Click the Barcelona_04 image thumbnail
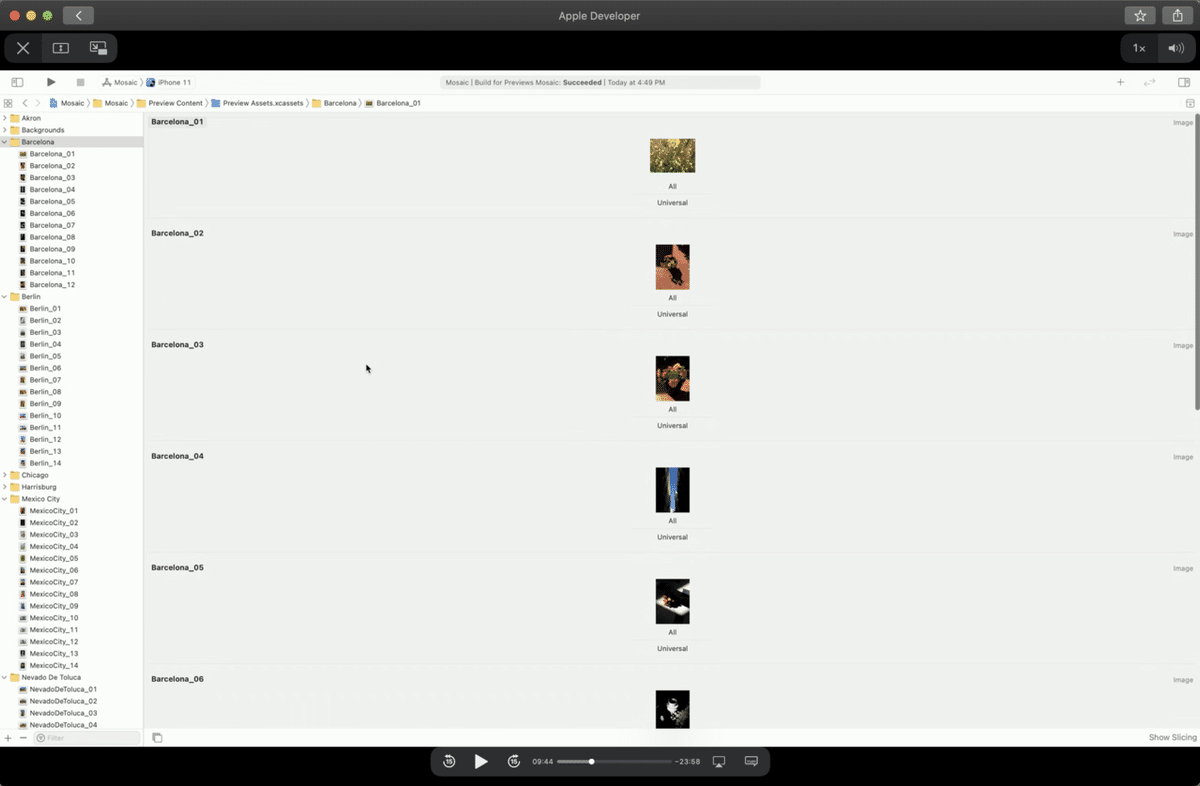 (672, 490)
